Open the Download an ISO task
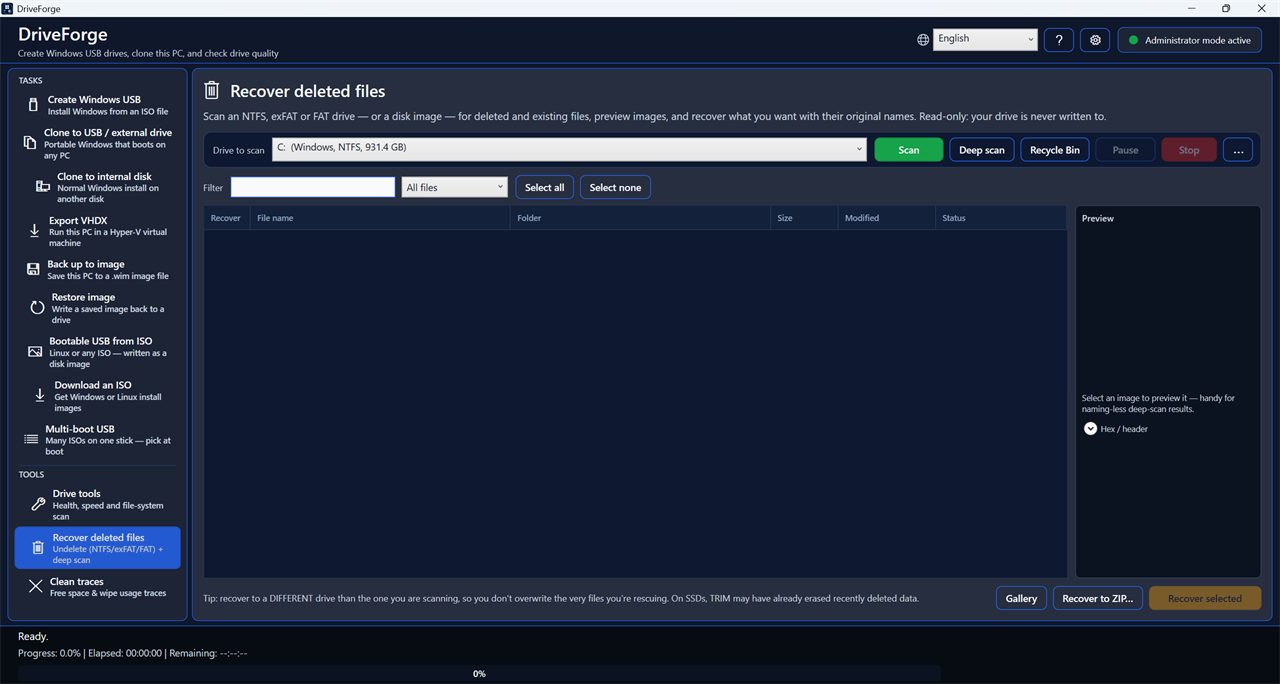 pyautogui.click(x=97, y=396)
